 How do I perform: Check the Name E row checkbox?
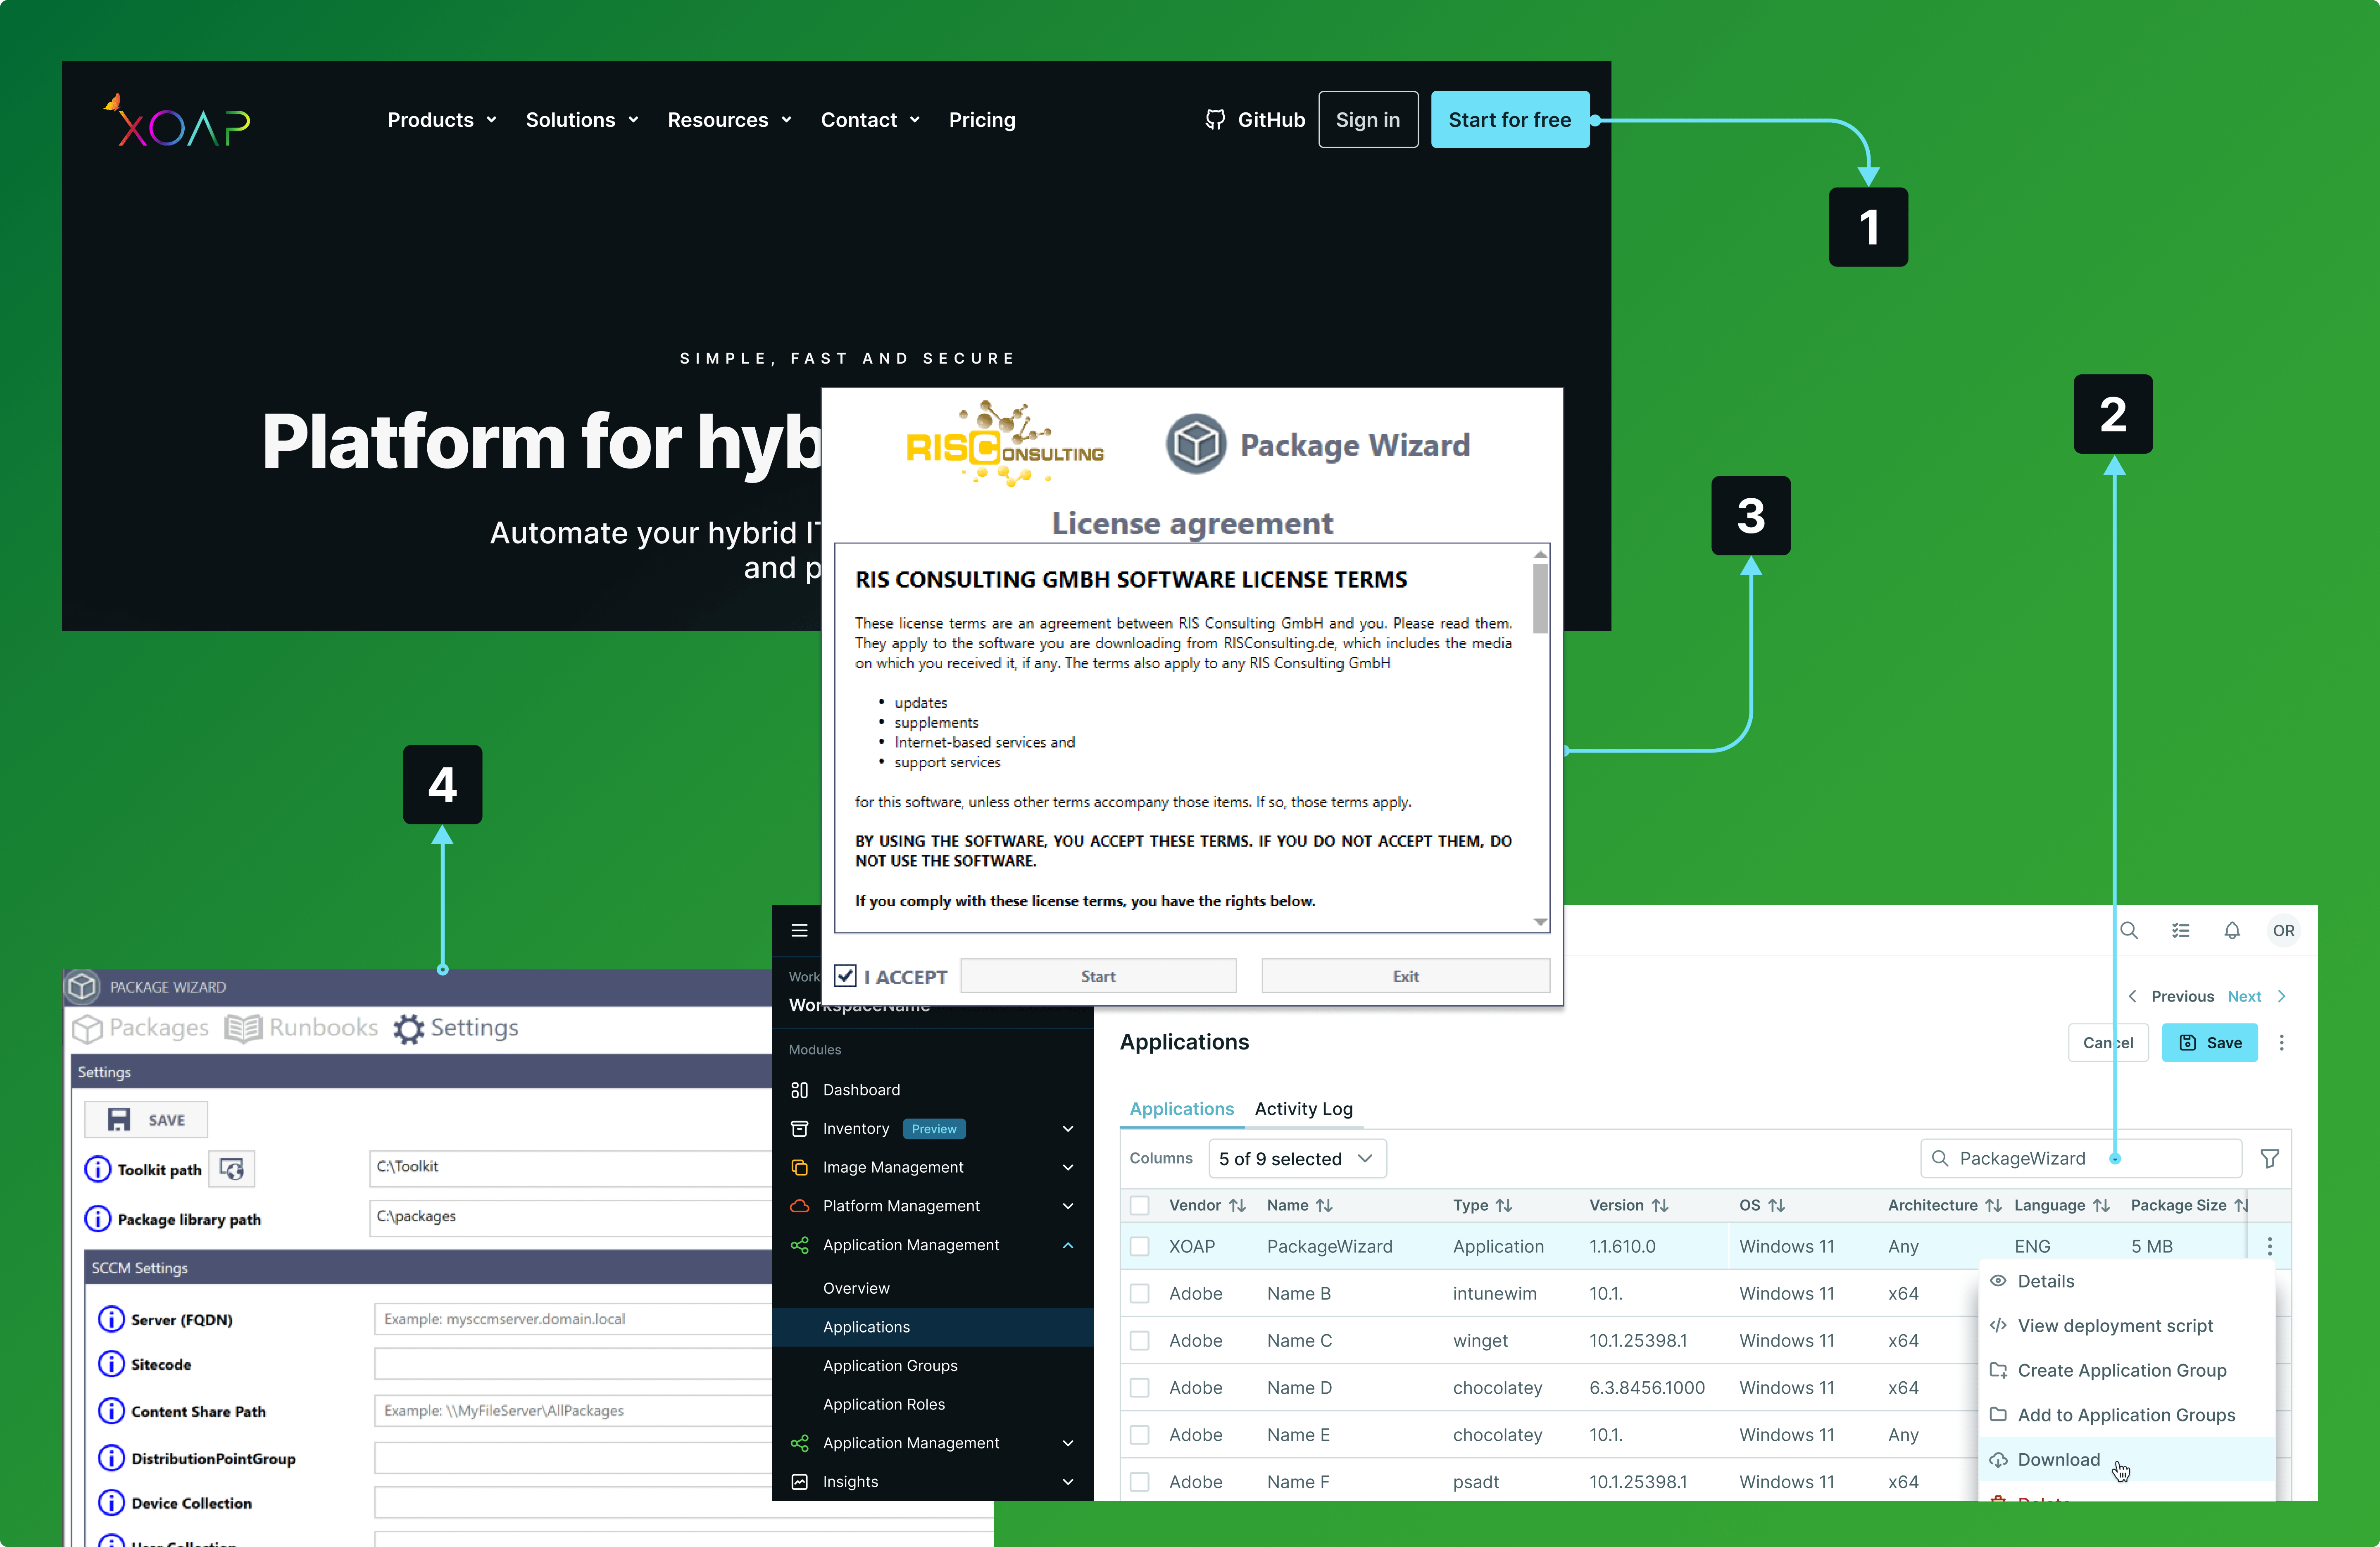(x=1139, y=1435)
